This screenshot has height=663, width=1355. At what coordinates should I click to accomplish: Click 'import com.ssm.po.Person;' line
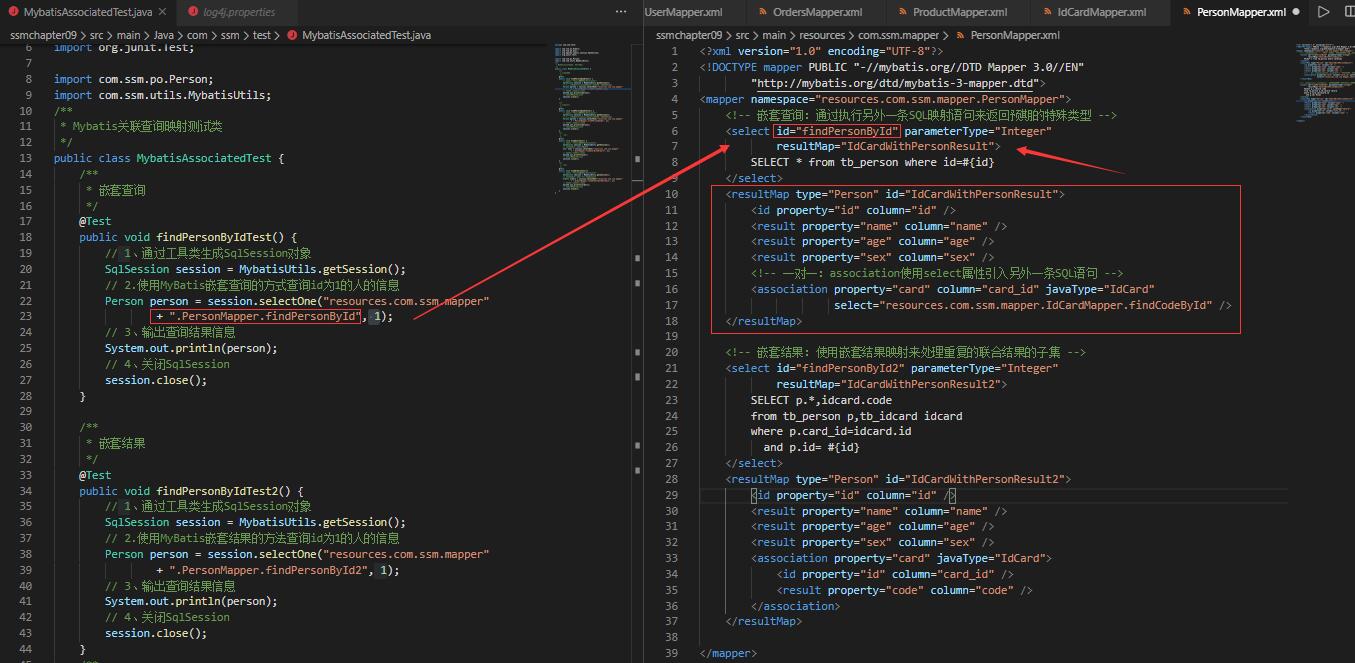click(x=134, y=79)
